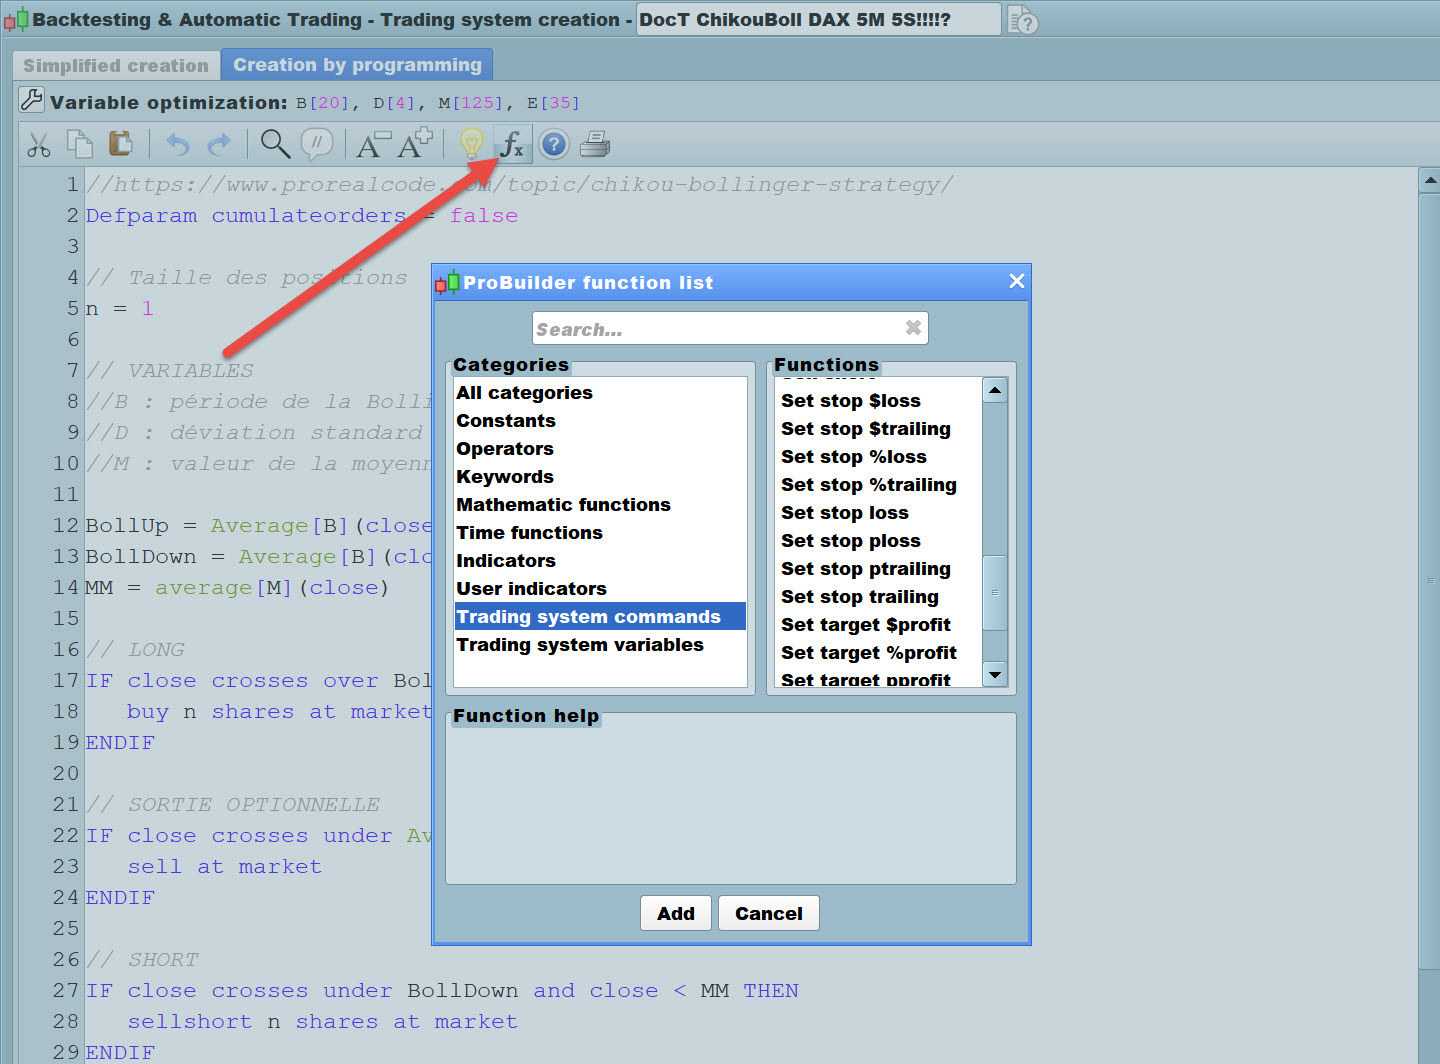Select function Set stop loss
The image size is (1440, 1064).
(x=879, y=513)
